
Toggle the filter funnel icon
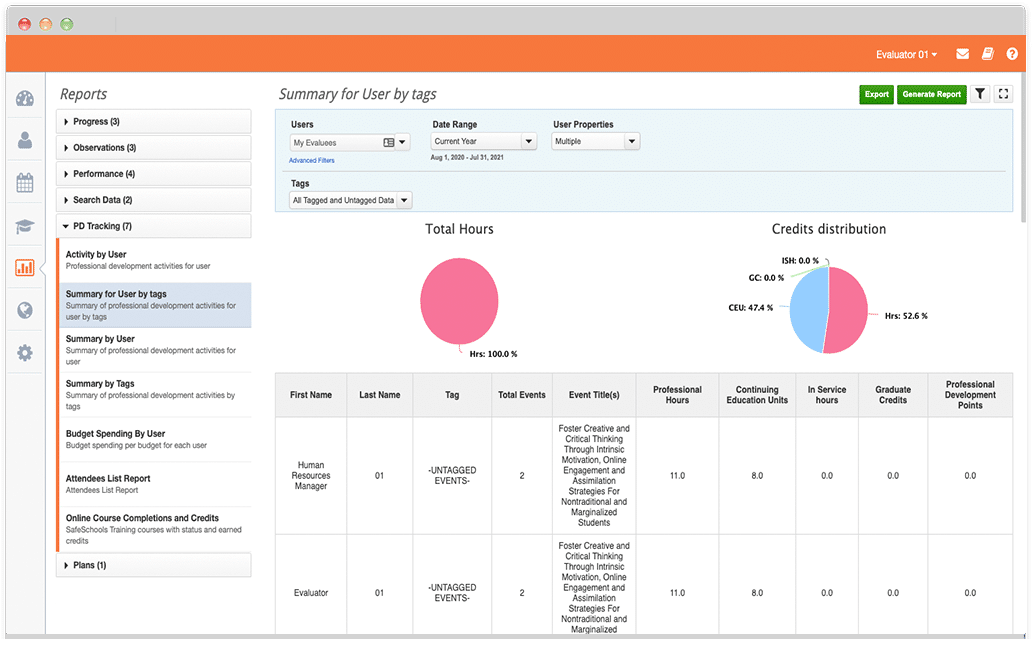tap(980, 94)
